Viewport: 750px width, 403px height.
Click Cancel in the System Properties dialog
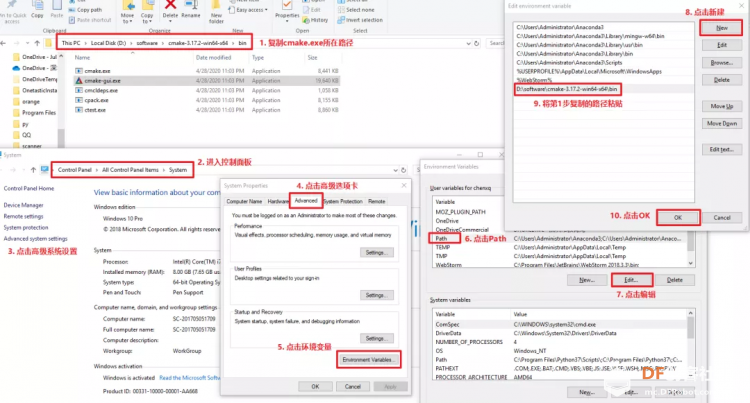[x=353, y=386]
